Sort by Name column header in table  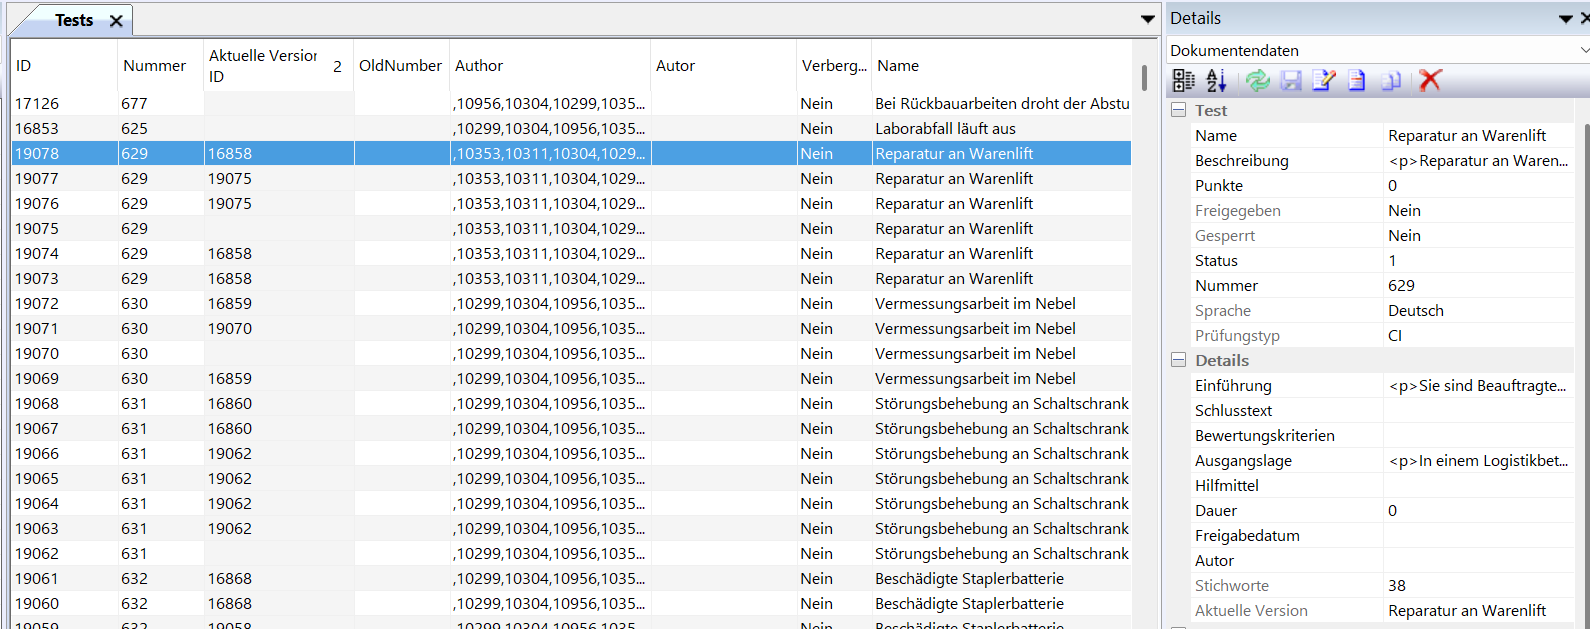coord(1001,66)
